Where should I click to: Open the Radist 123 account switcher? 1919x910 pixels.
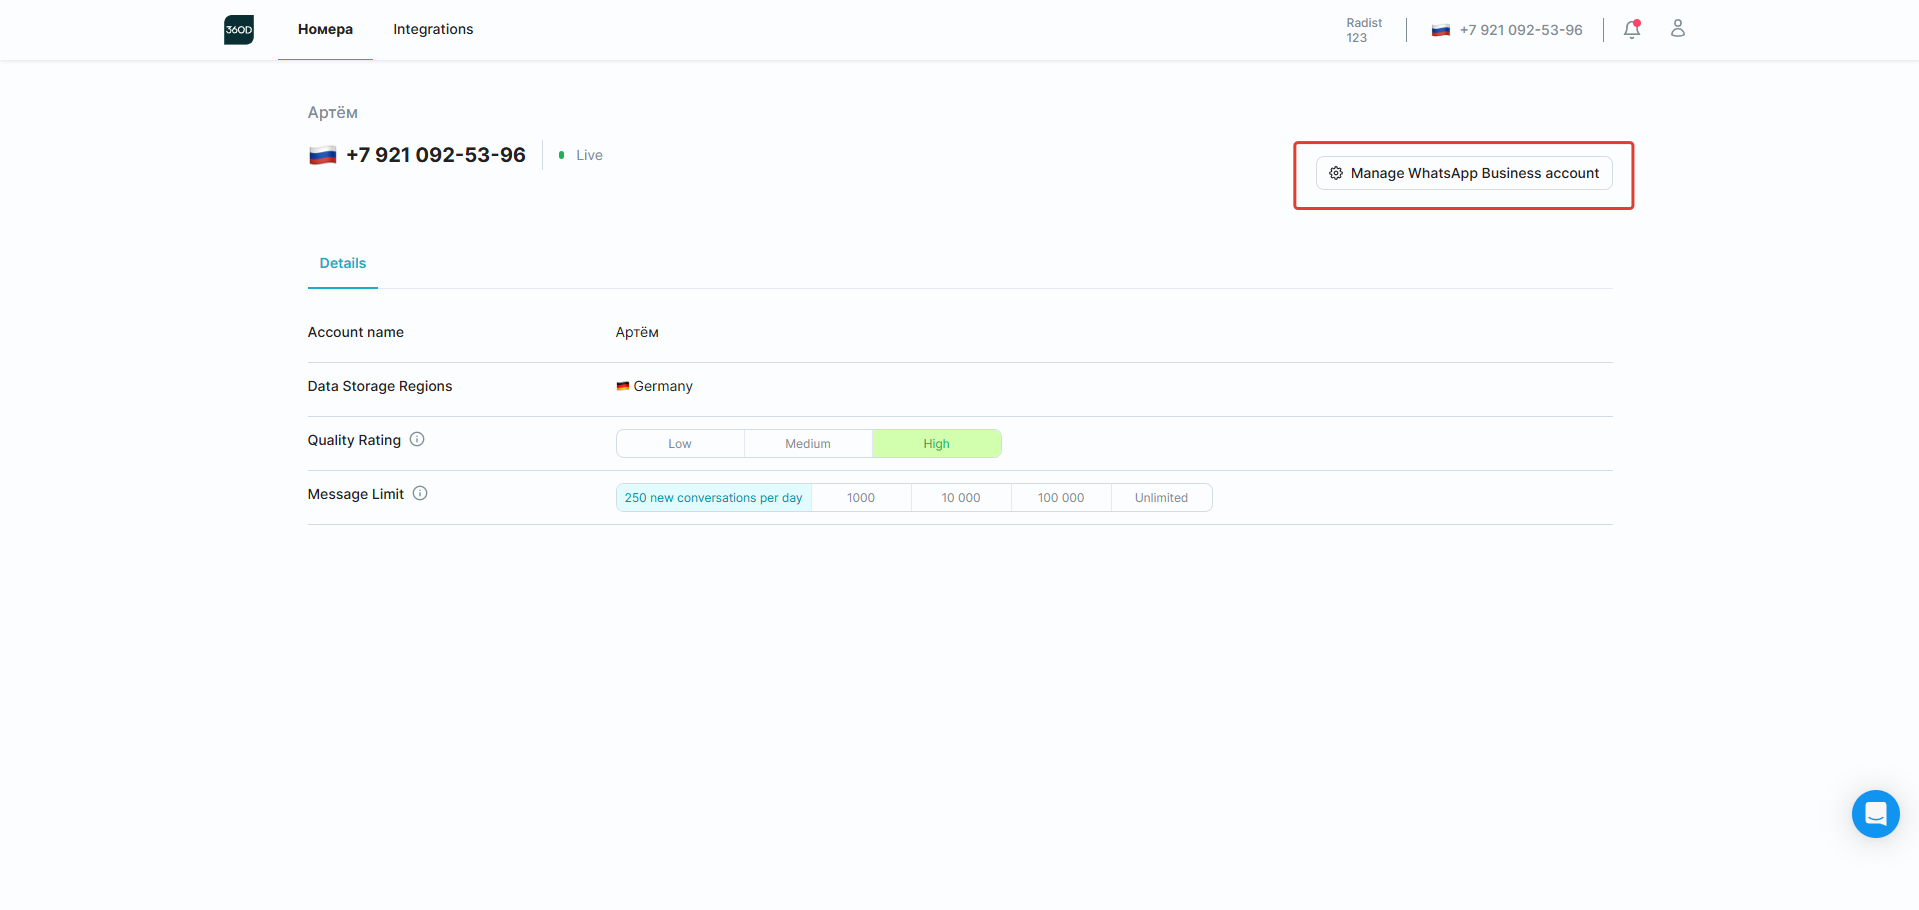coord(1364,30)
